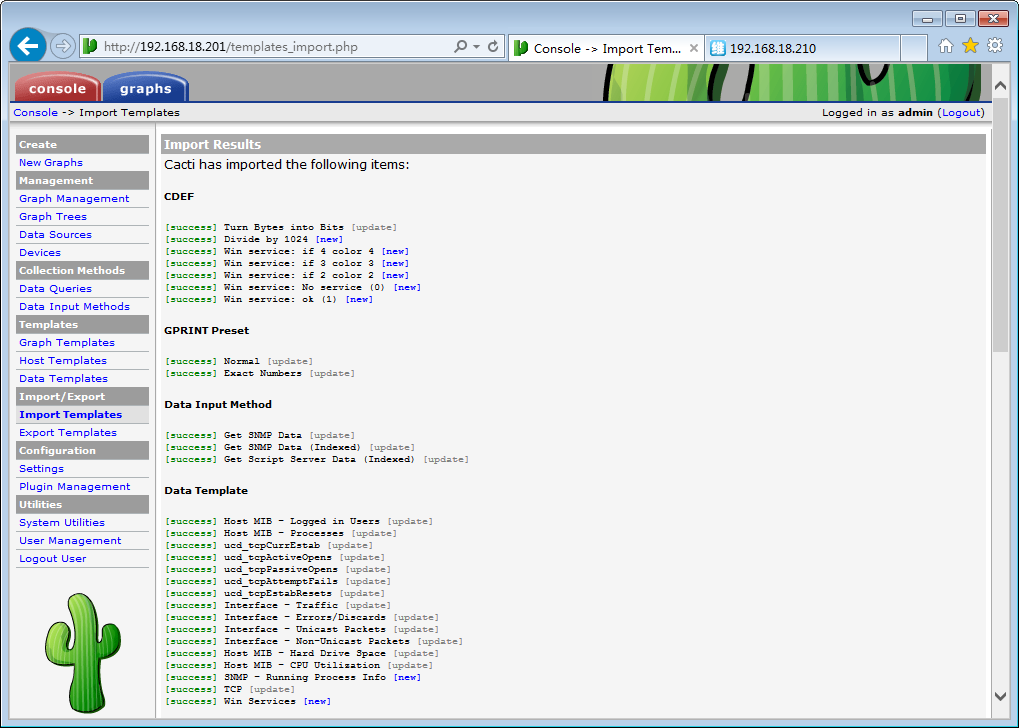Open the address bar dropdown arrow
Image resolution: width=1019 pixels, height=728 pixels.
click(476, 47)
